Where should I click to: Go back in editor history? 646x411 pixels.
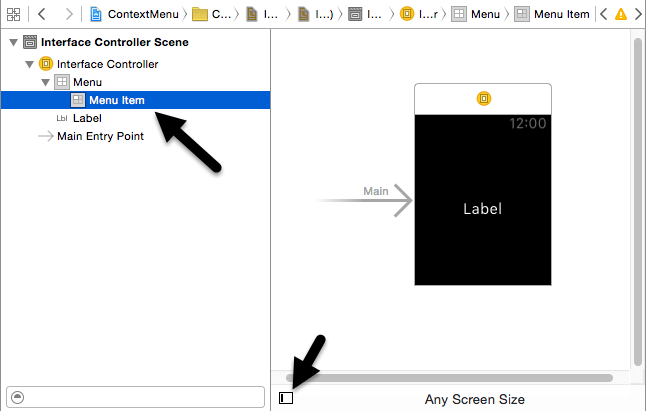click(43, 15)
